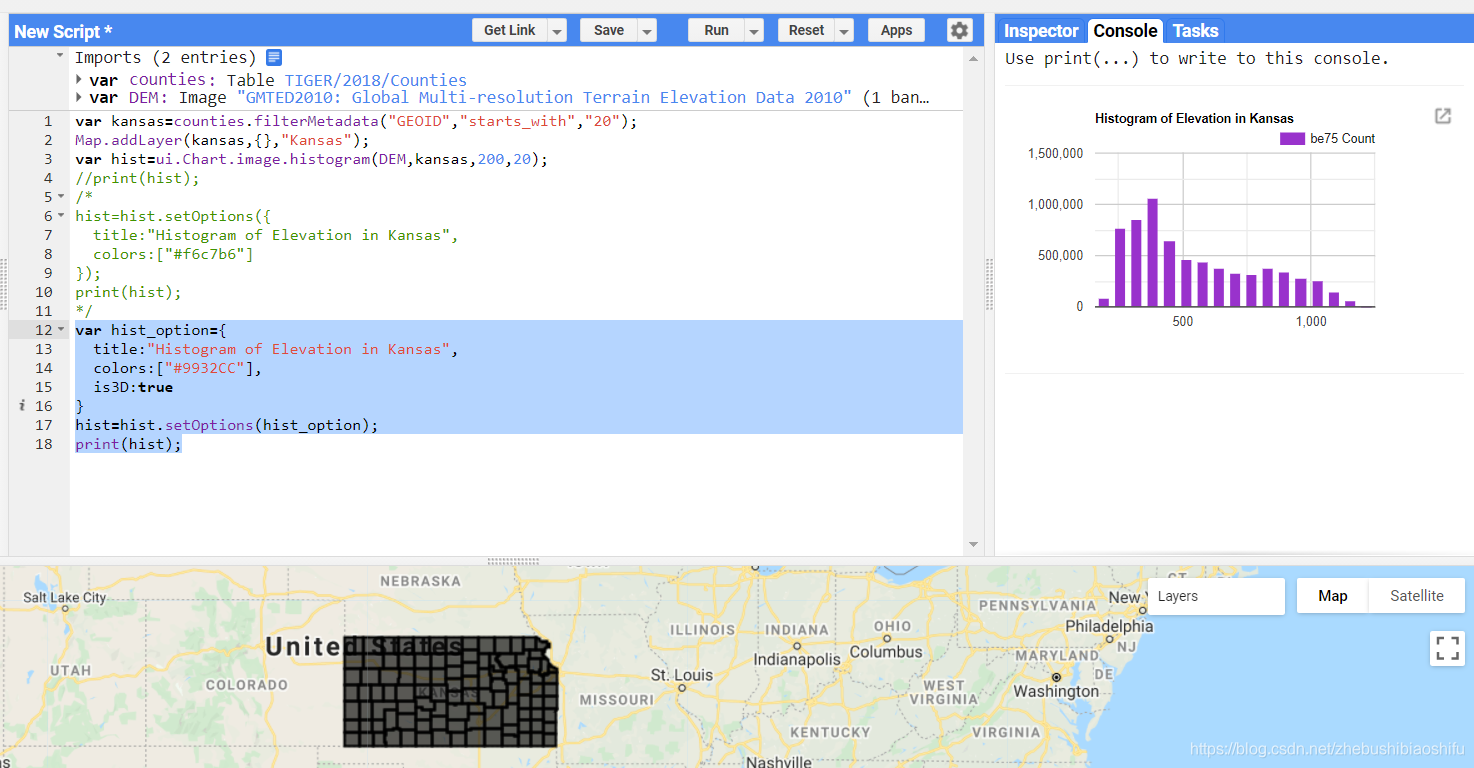
Task: Switch to the Tasks tab
Action: (x=1195, y=31)
